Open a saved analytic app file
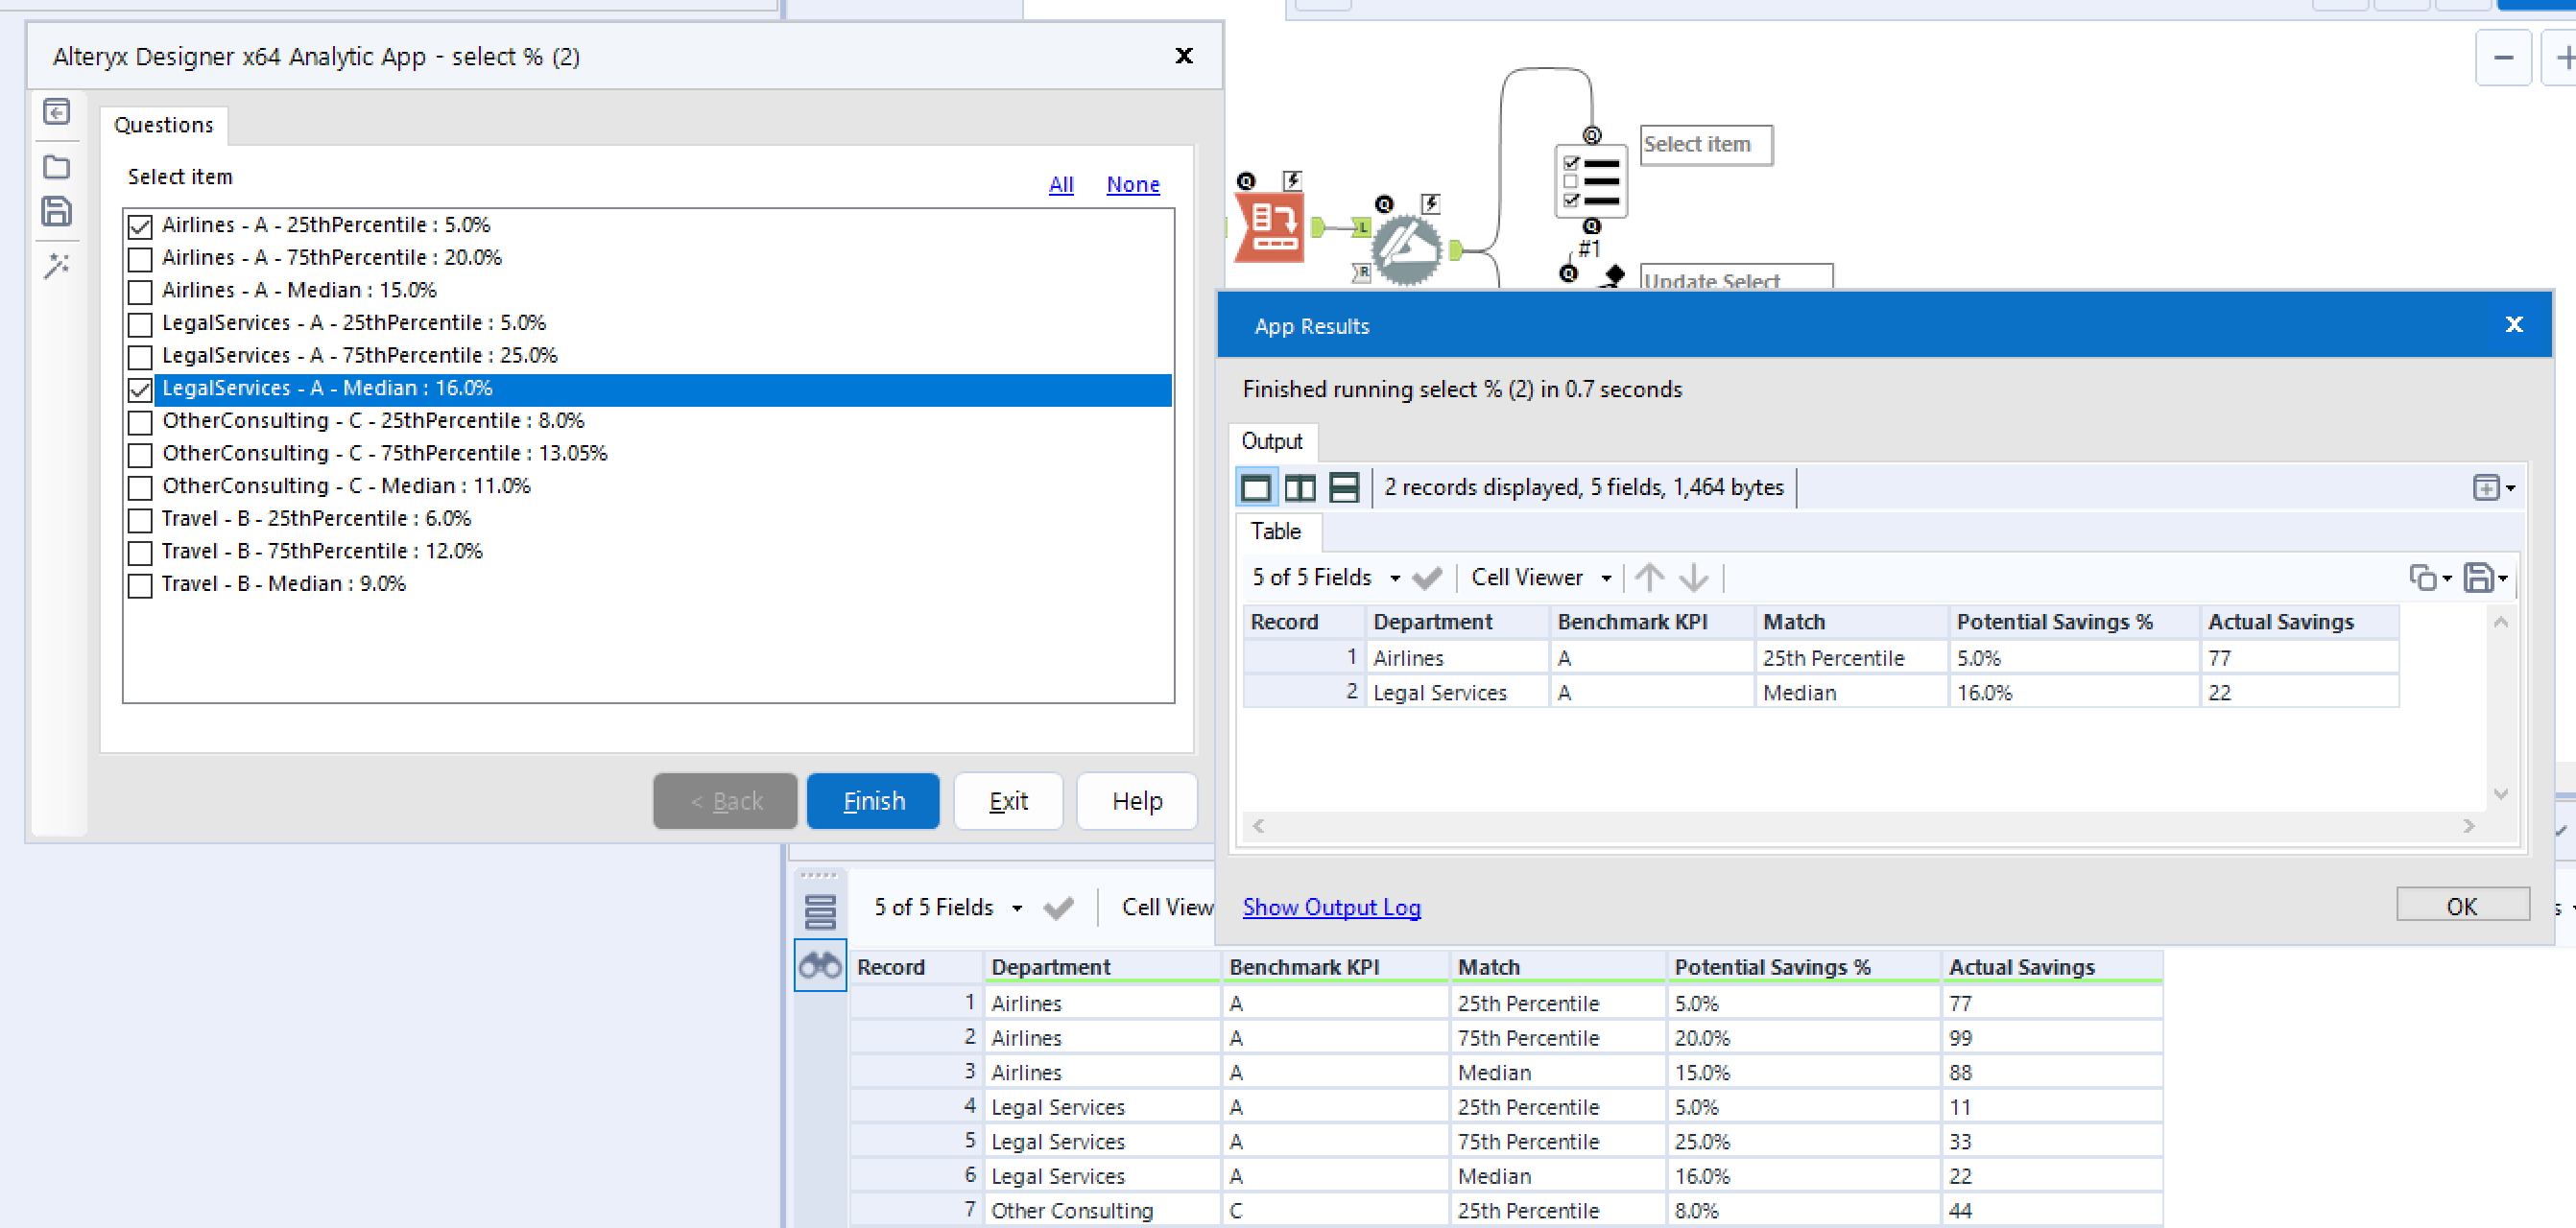The height and width of the screenshot is (1228, 2576). coord(57,167)
